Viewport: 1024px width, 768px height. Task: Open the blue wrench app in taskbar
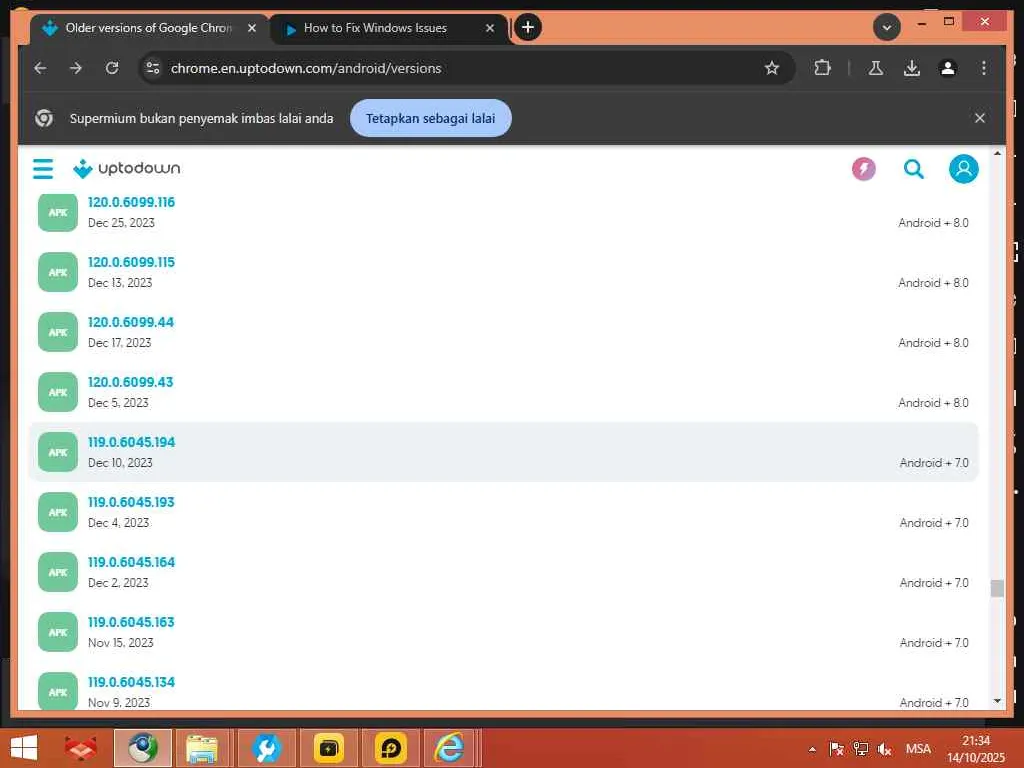point(266,748)
